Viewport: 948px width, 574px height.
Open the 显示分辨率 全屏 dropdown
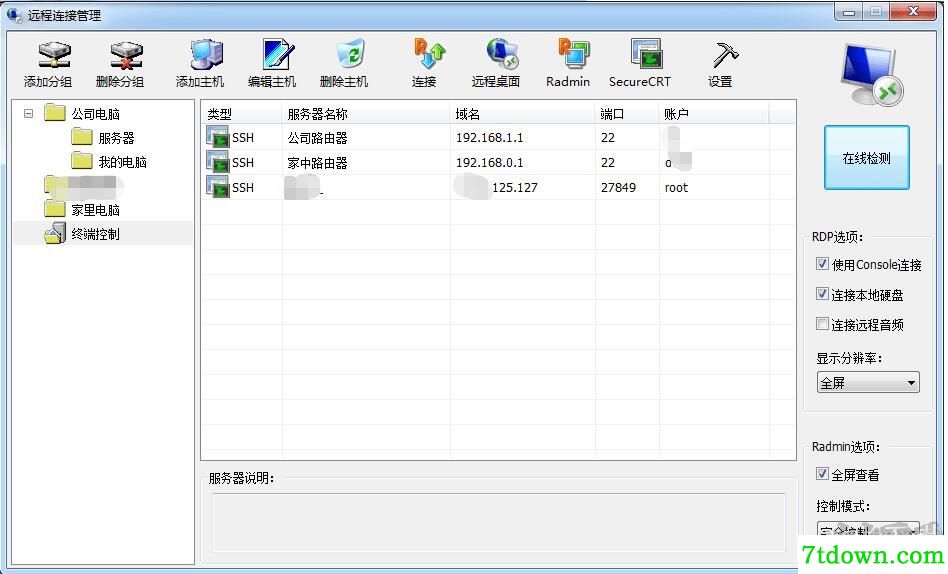click(868, 382)
